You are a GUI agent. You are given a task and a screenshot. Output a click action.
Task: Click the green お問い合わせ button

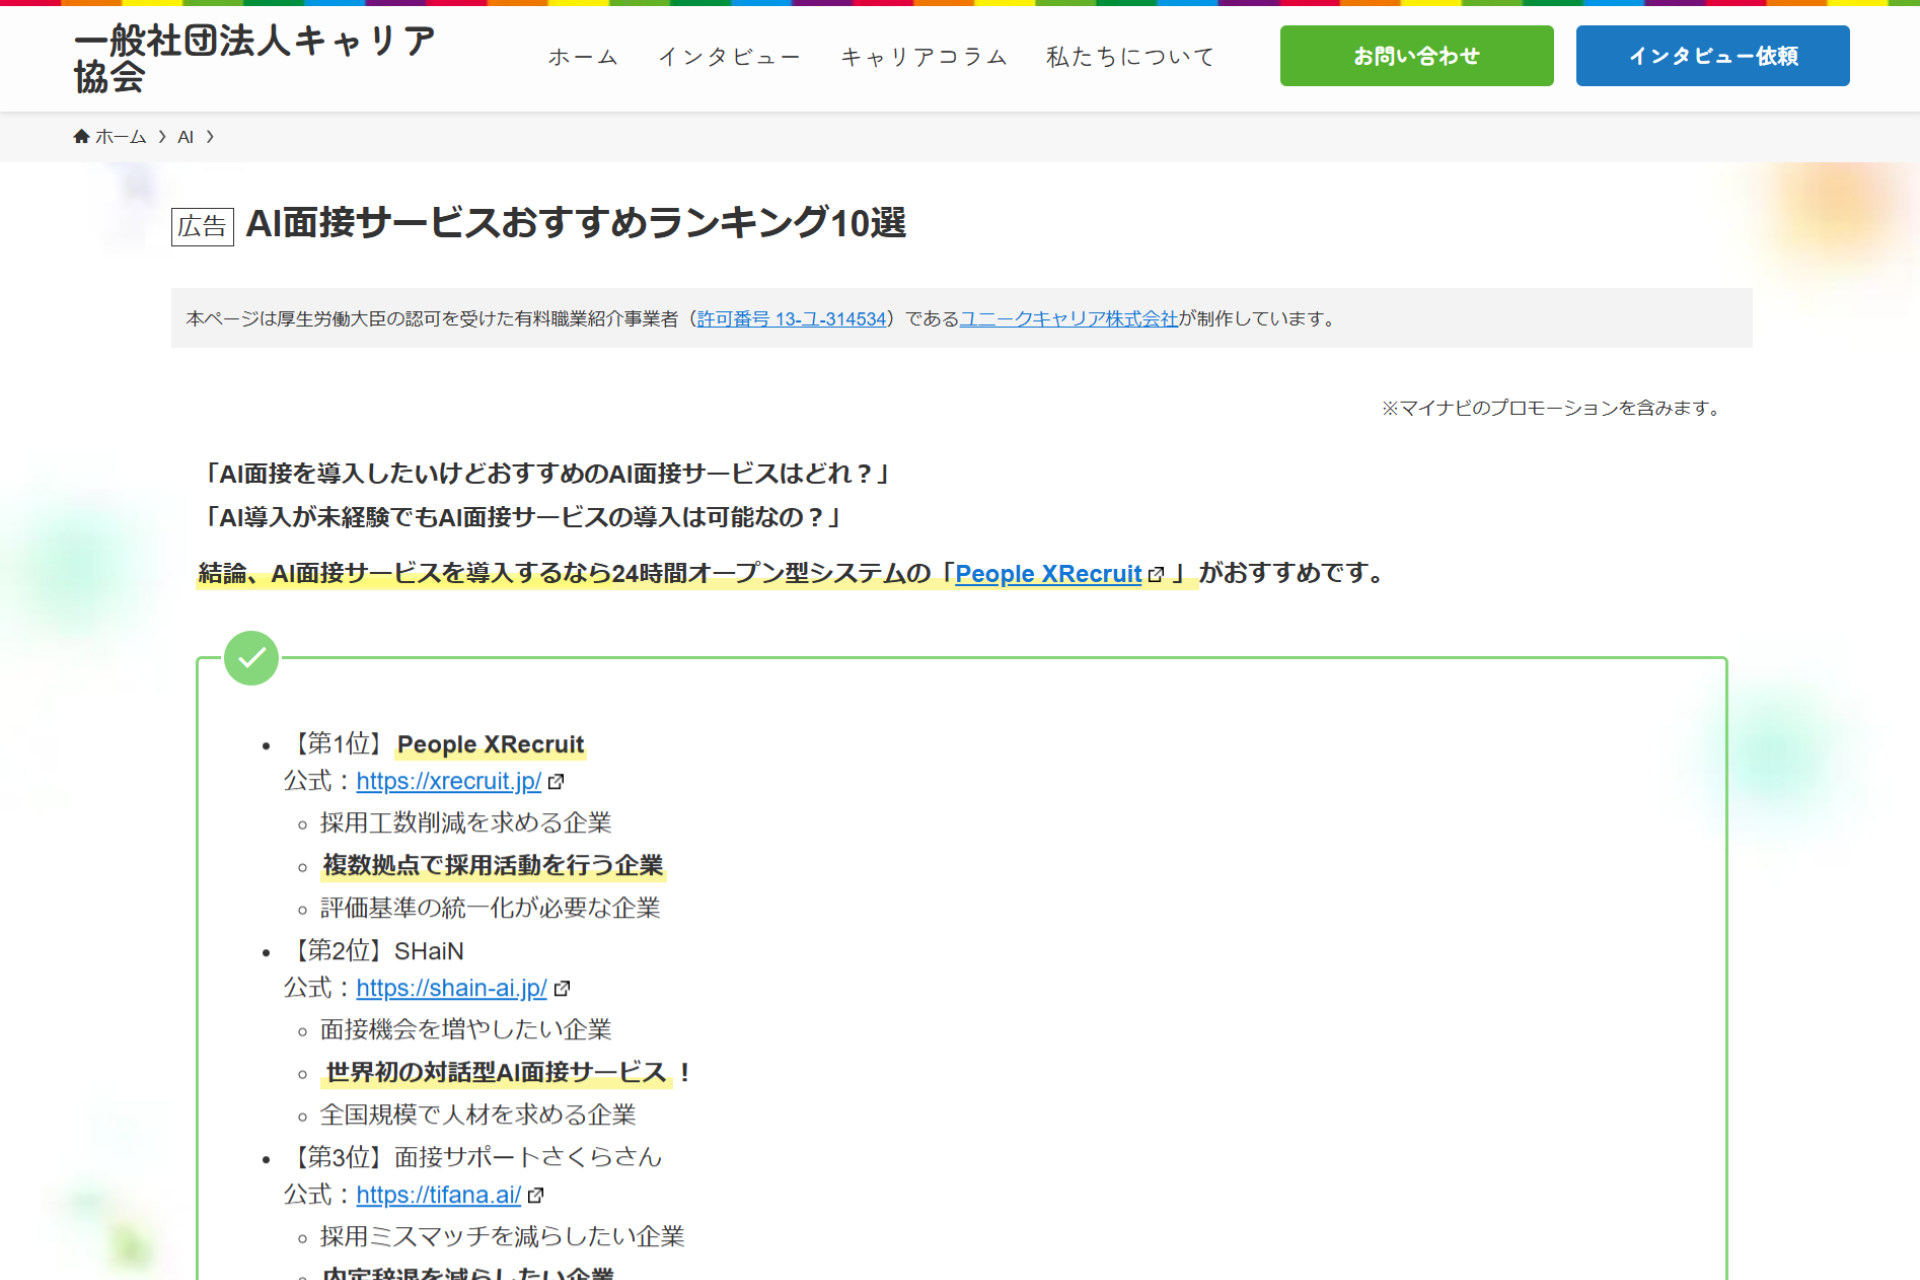(x=1417, y=56)
